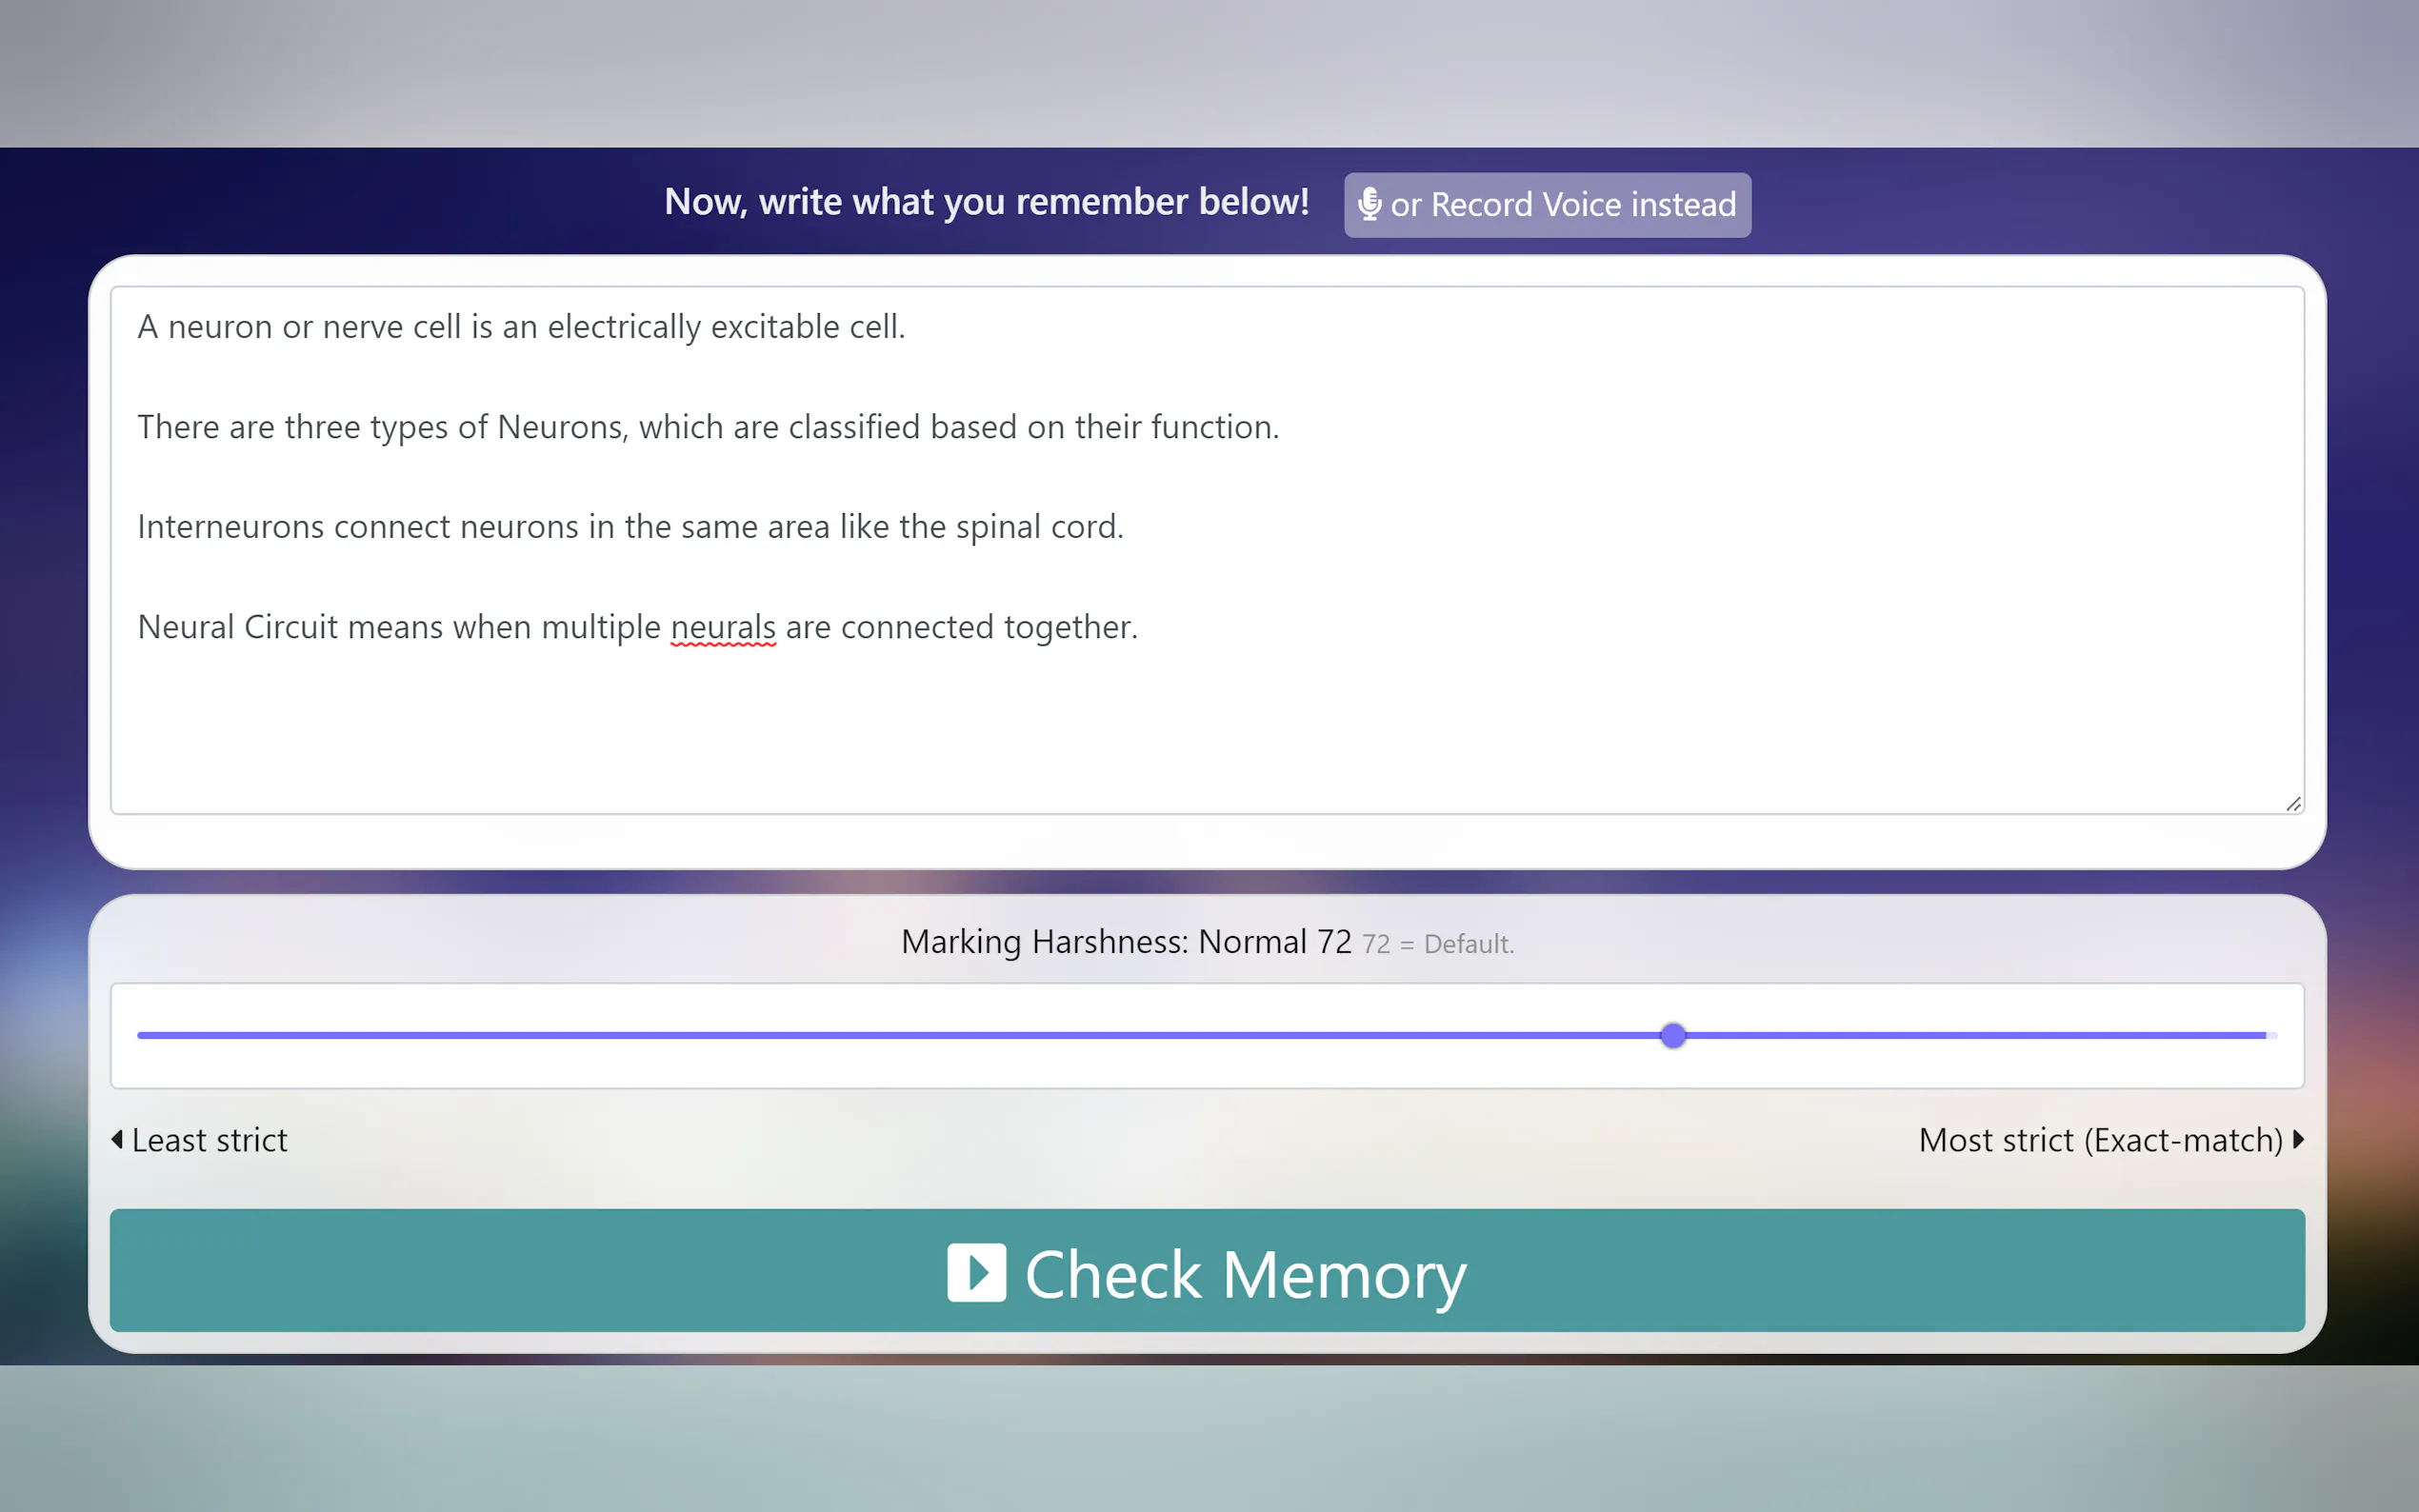The width and height of the screenshot is (2419, 1512).
Task: Click the textarea resize handle corner
Action: click(x=2293, y=803)
